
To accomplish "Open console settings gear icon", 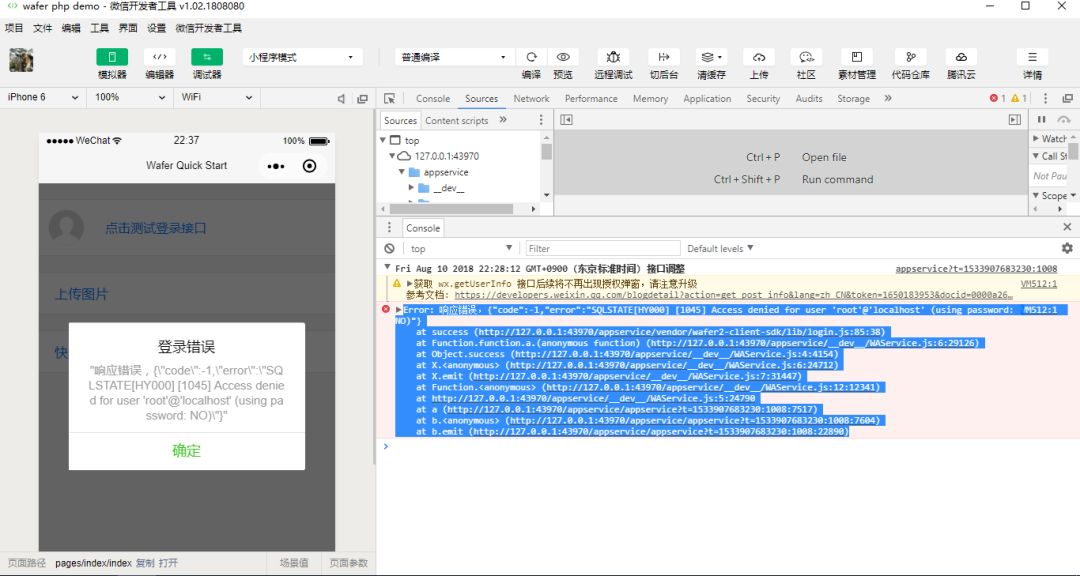I will 1067,248.
